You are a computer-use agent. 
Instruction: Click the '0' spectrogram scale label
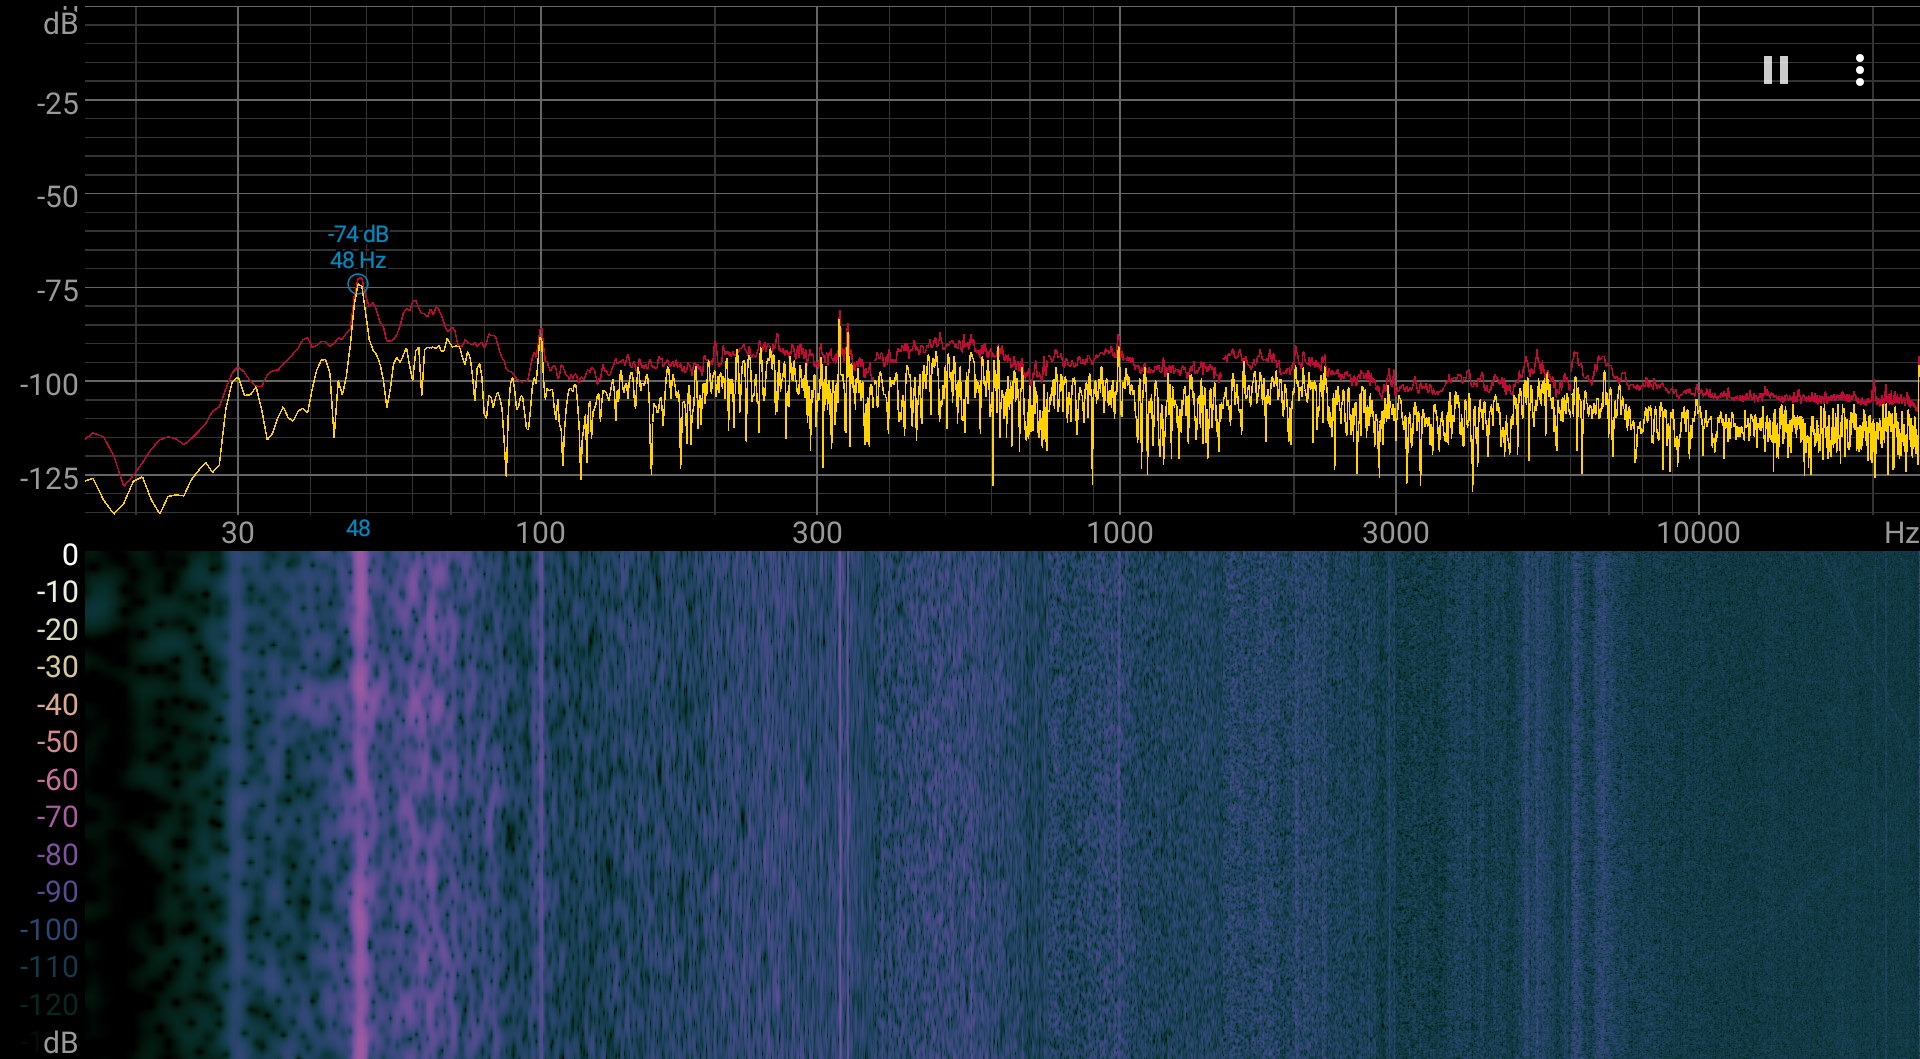tap(70, 555)
